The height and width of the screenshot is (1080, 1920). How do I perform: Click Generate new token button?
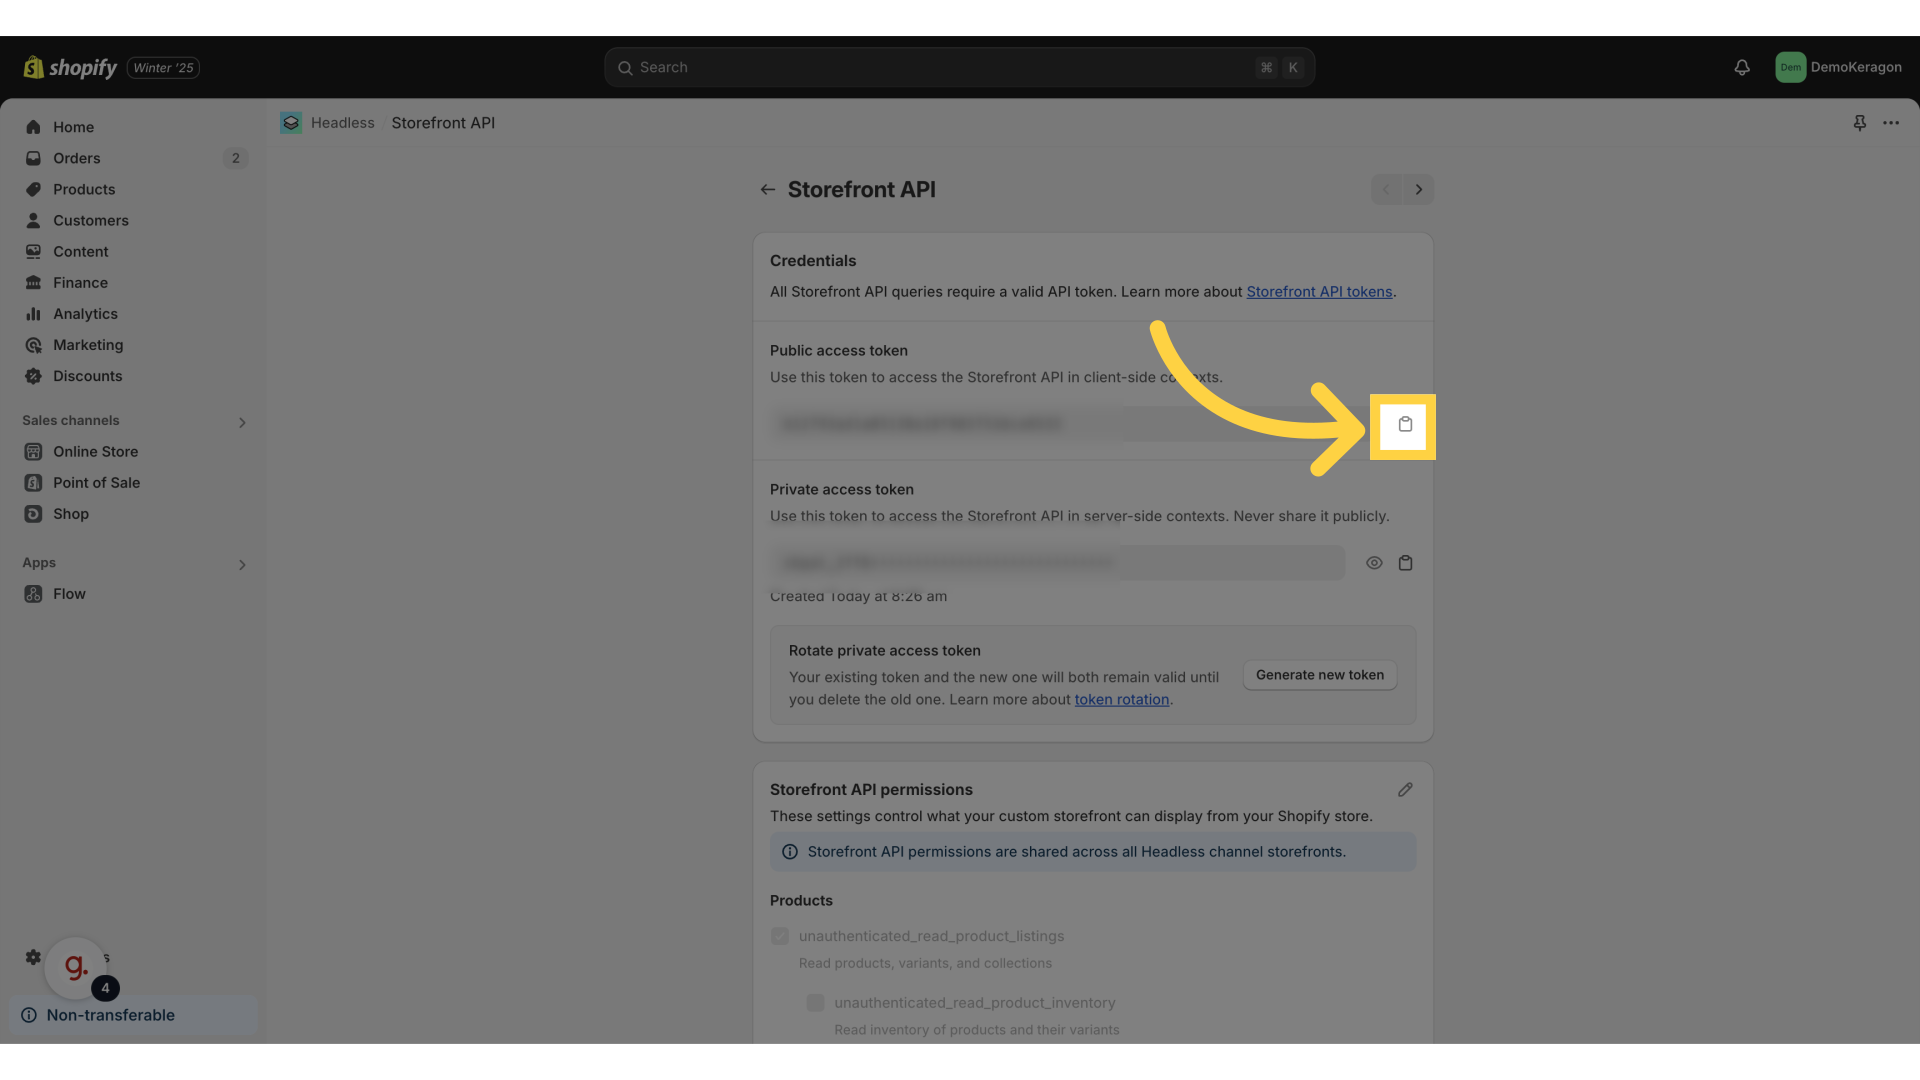[x=1320, y=675]
